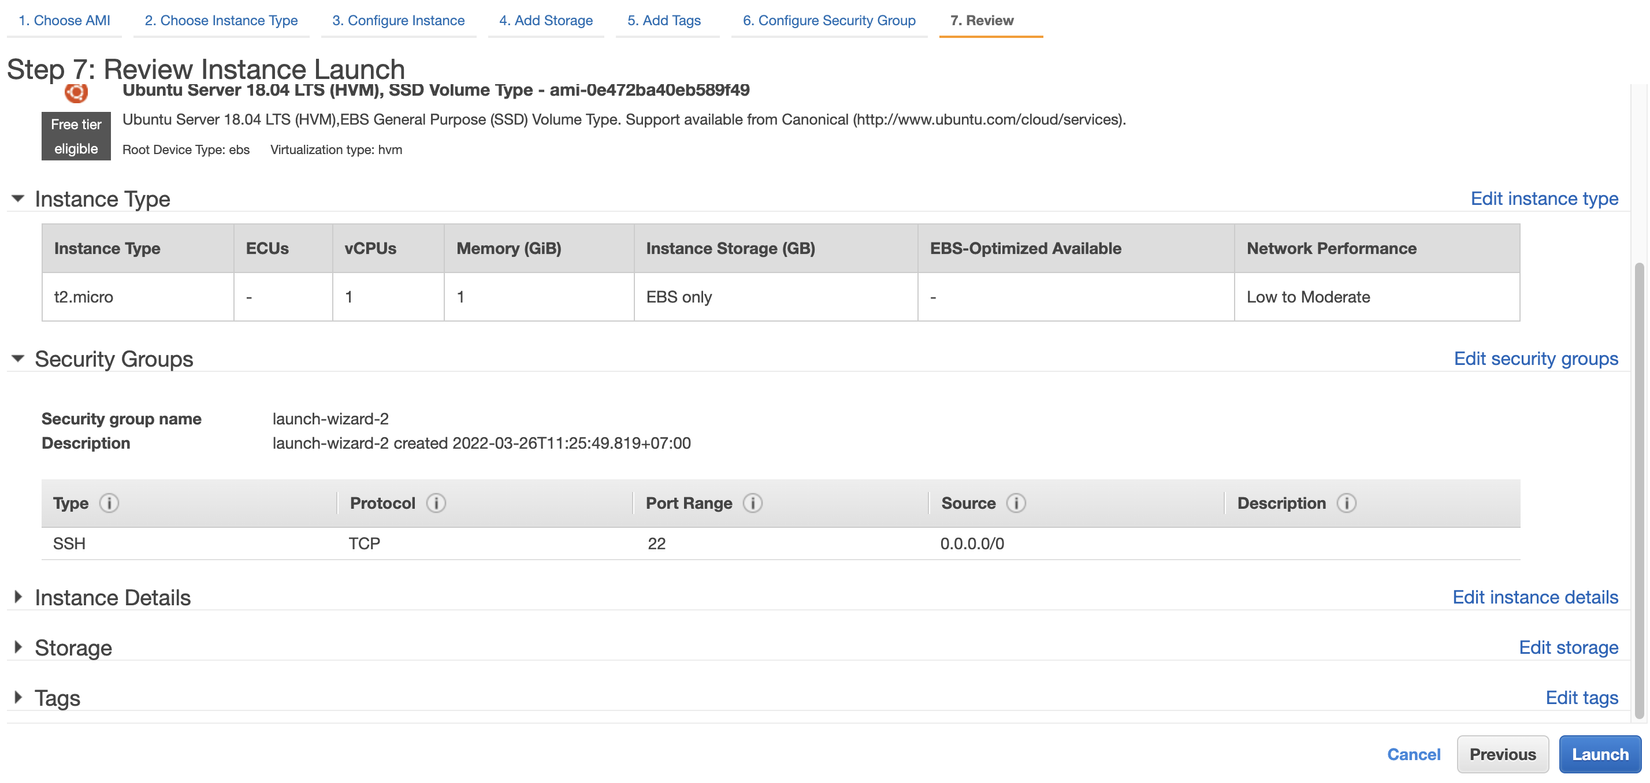
Task: Expand the Tags section
Action: pyautogui.click(x=18, y=698)
